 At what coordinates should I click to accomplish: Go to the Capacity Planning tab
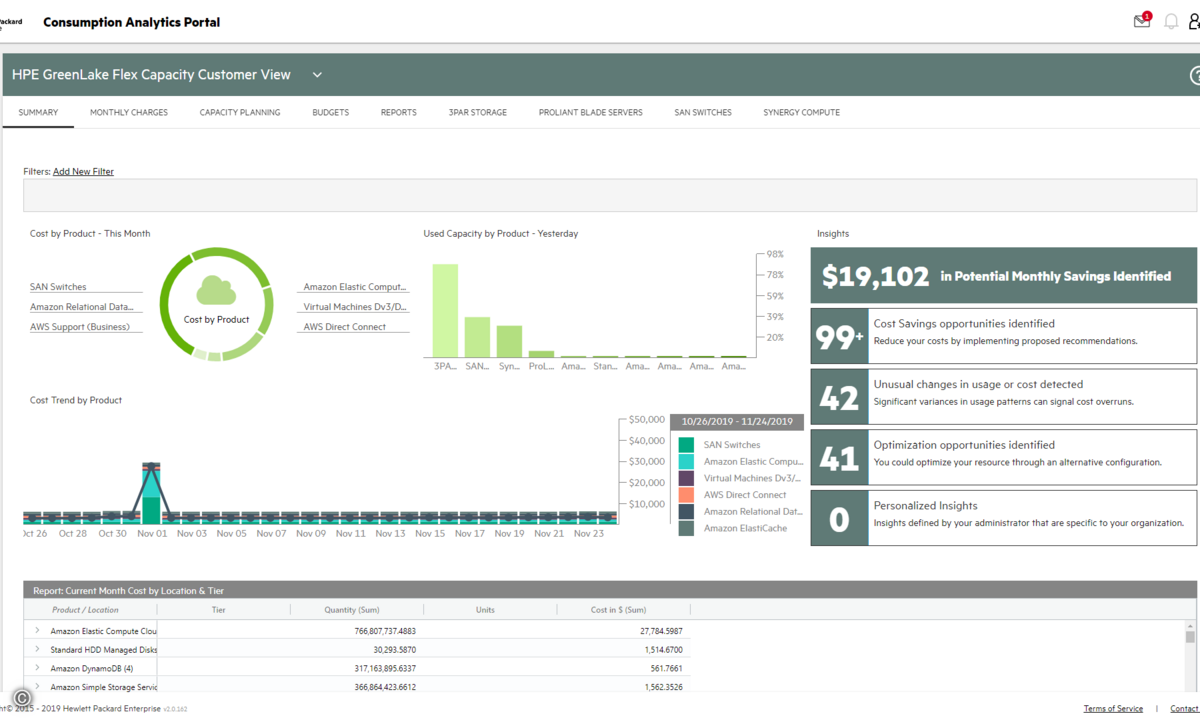(240, 113)
